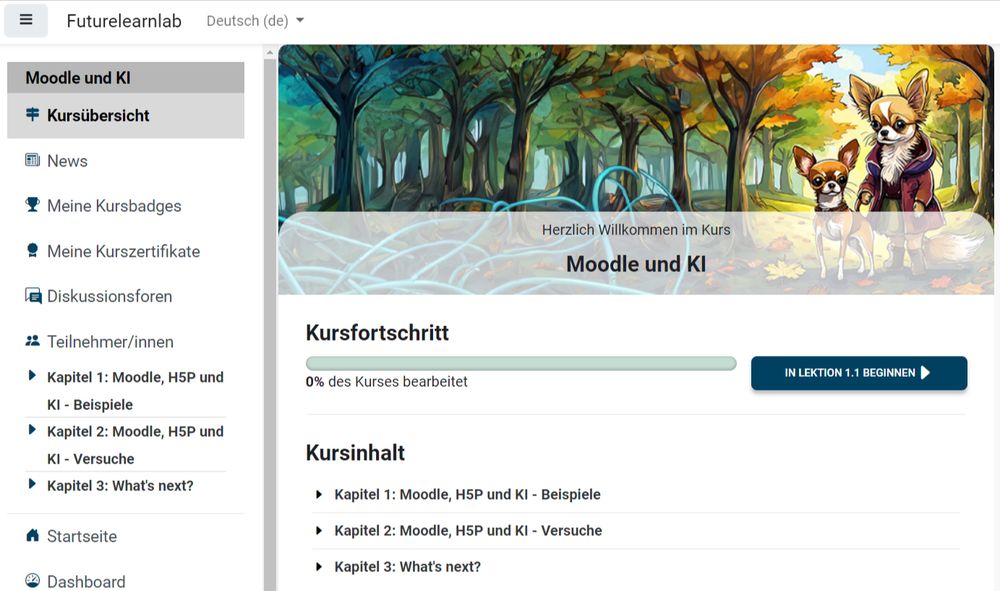Click the Kursfortschritt progress bar

(521, 363)
